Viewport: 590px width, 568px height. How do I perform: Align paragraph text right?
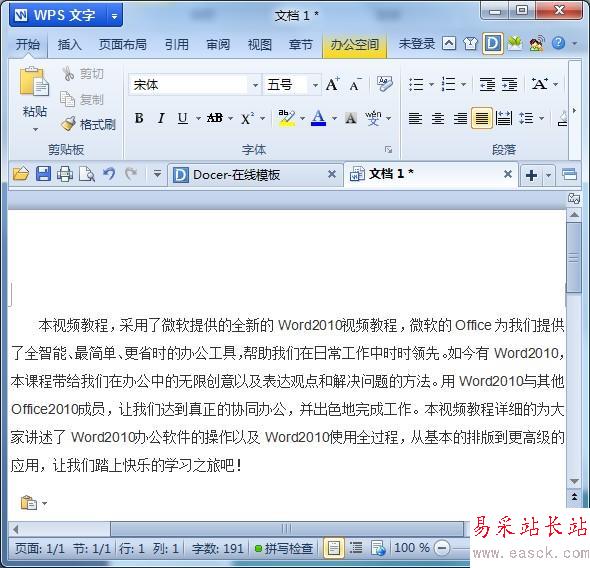[x=460, y=118]
